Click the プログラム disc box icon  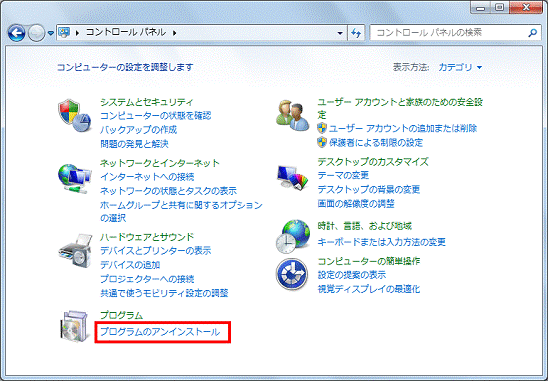[x=74, y=326]
